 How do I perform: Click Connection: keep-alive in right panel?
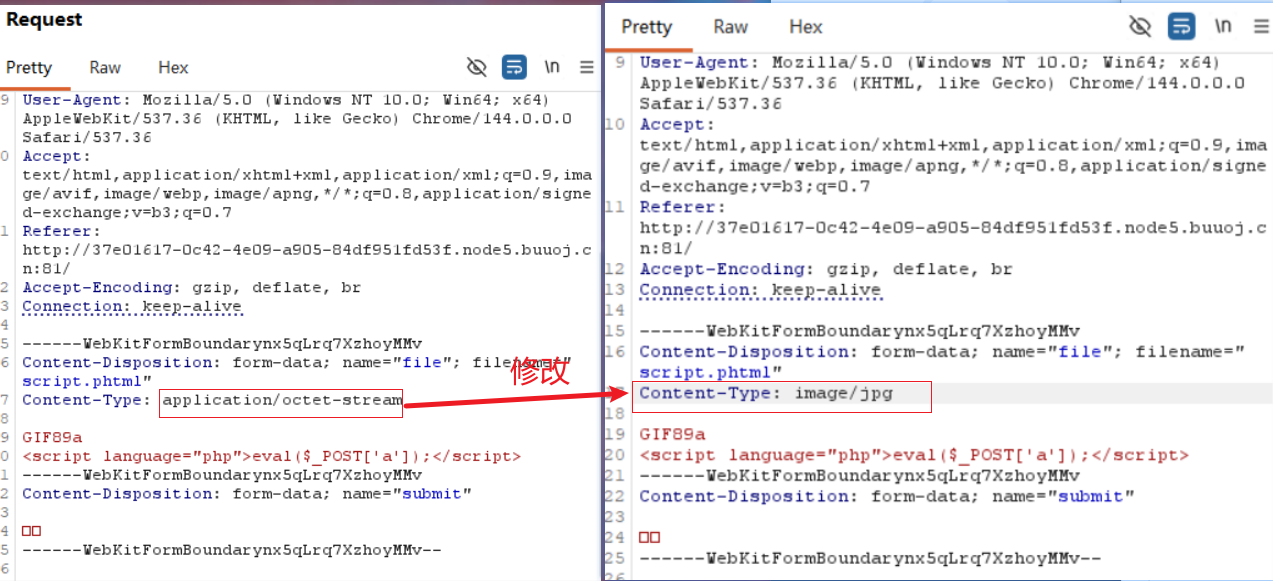pos(760,290)
